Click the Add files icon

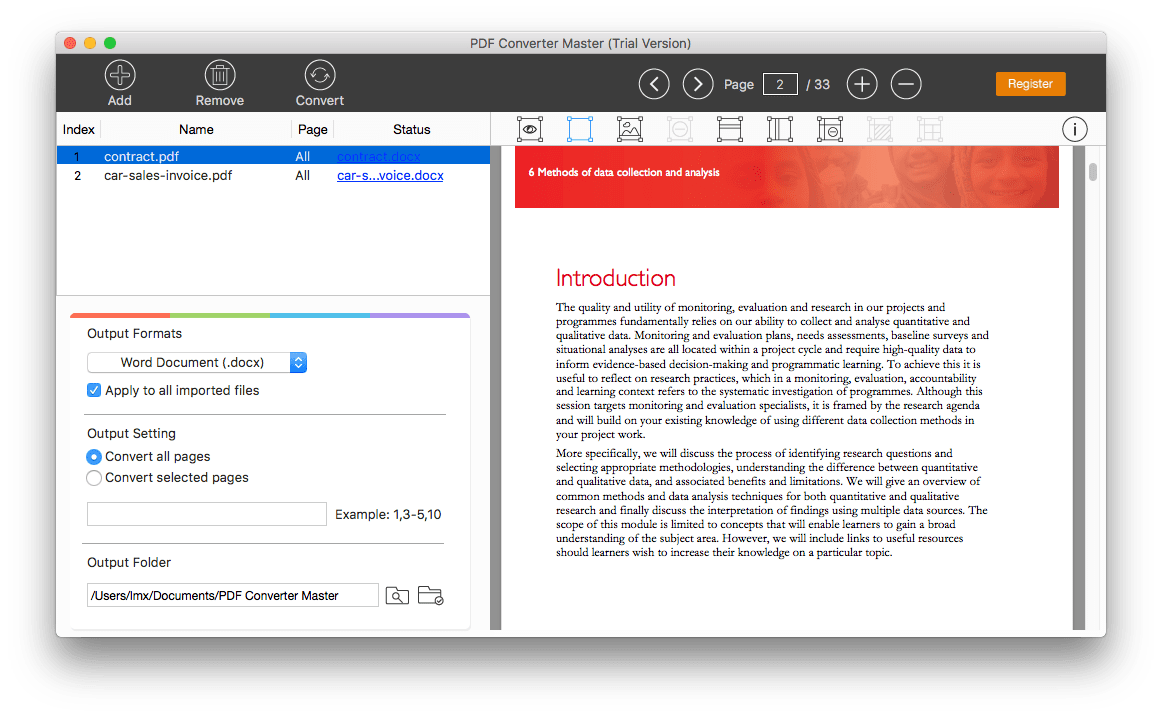coord(120,76)
